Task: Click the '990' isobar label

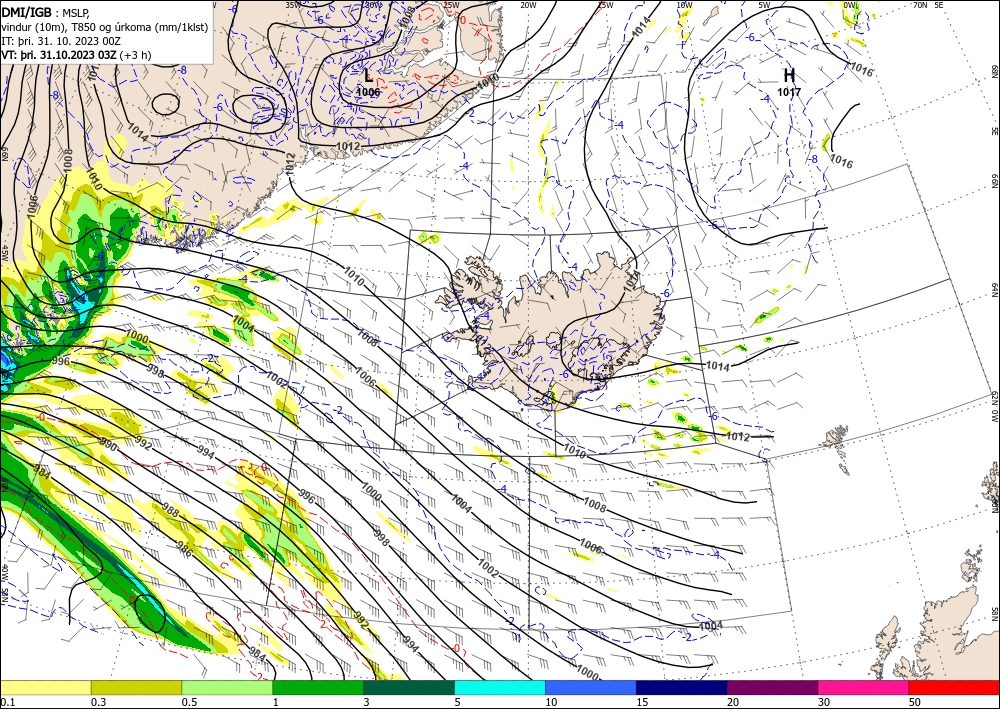Action: [x=108, y=446]
